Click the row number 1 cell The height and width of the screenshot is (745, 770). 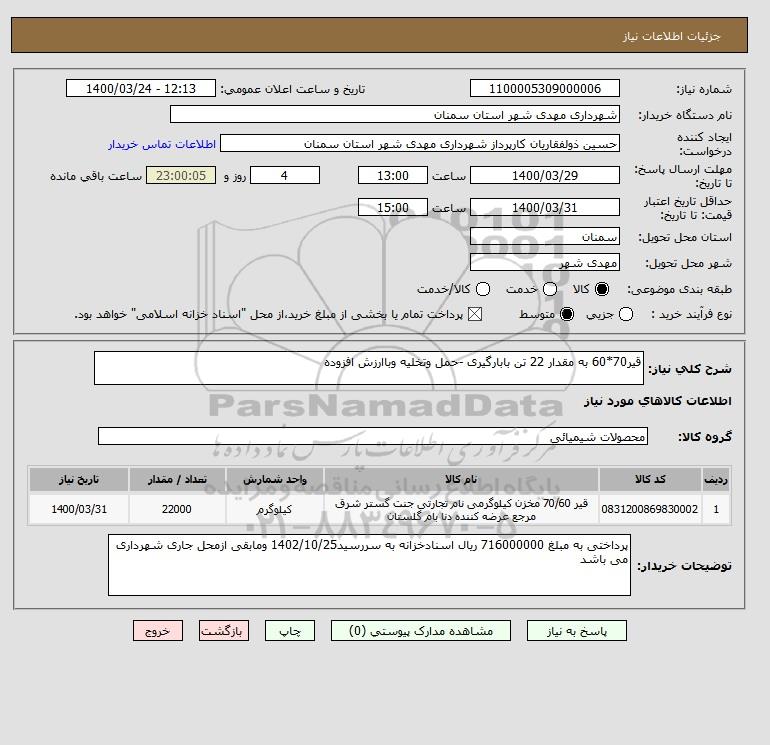tap(716, 509)
